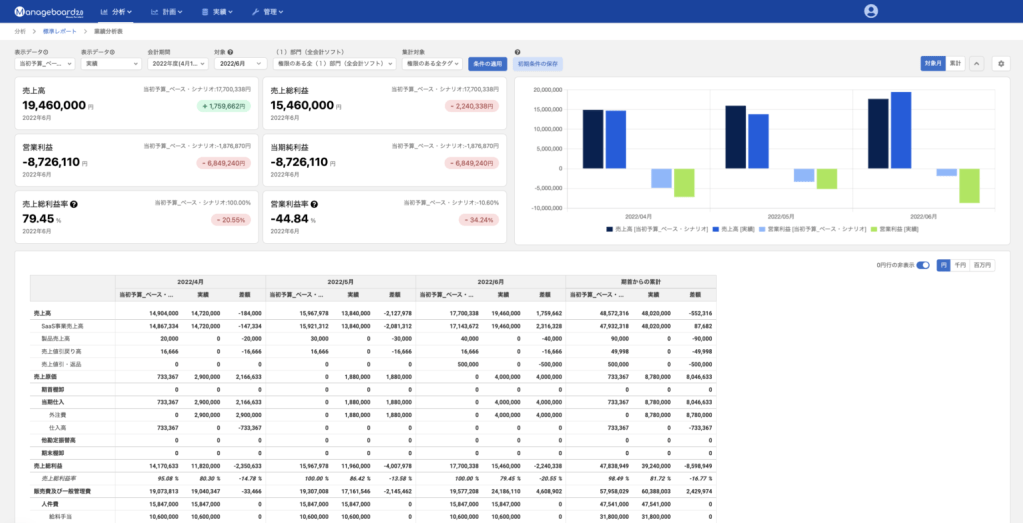The image size is (1023, 523).
Task: Open the 会計期間 dropdown
Action: coord(178,64)
